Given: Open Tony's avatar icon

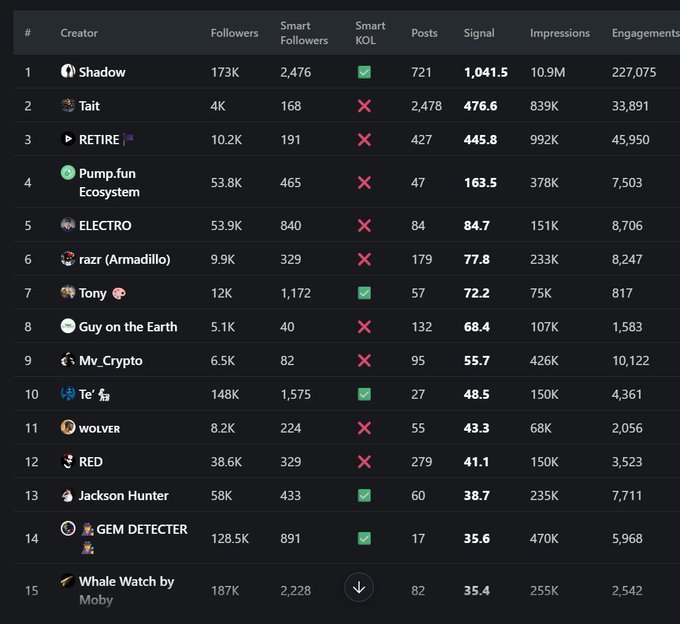Looking at the screenshot, I should (x=68, y=292).
